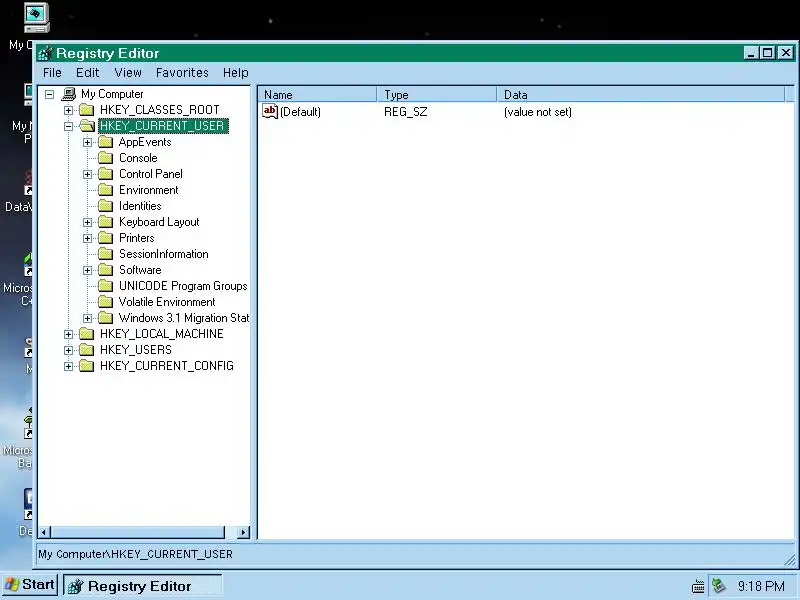Click the network tray icon near clock
The image size is (800, 600).
(x=719, y=585)
